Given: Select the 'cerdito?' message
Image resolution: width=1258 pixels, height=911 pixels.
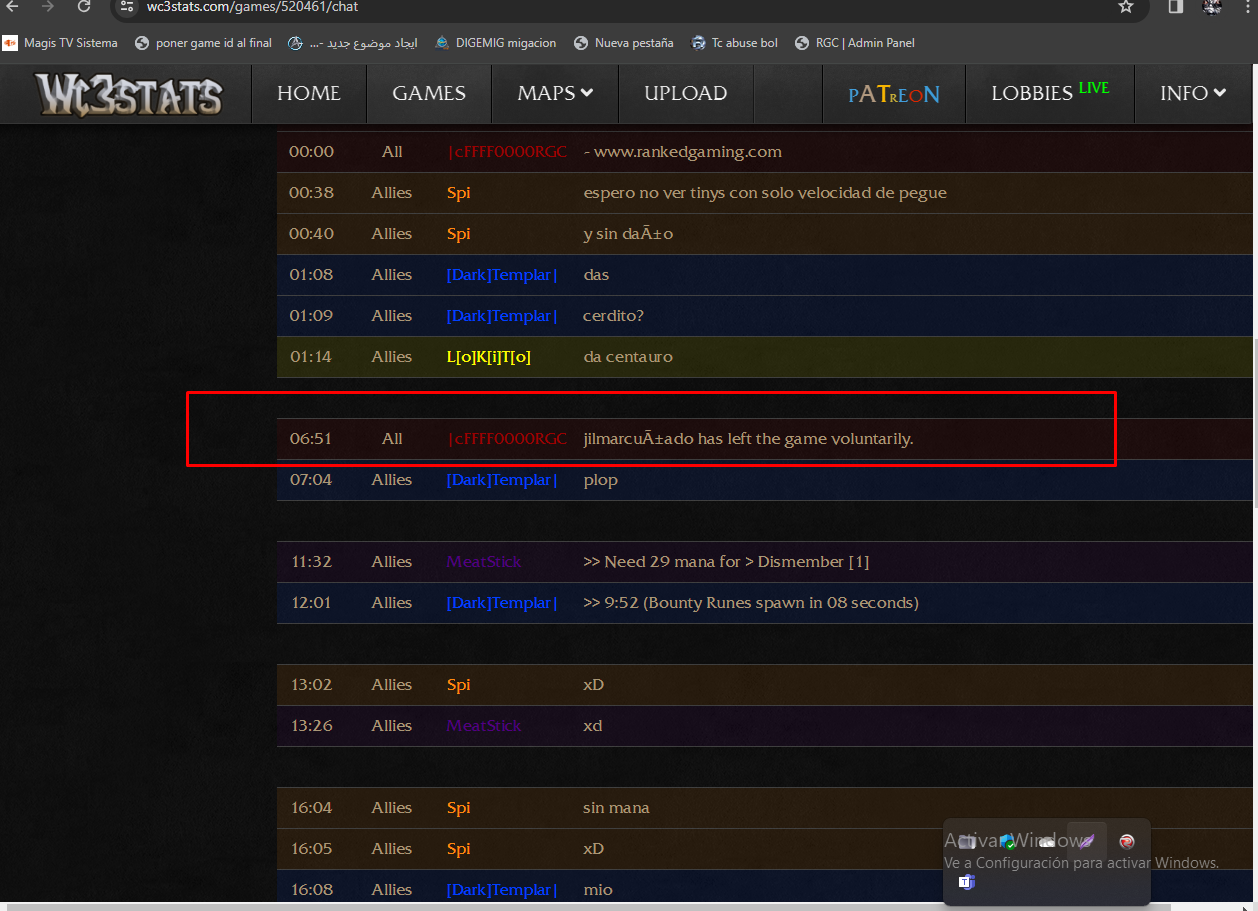Looking at the screenshot, I should point(613,316).
